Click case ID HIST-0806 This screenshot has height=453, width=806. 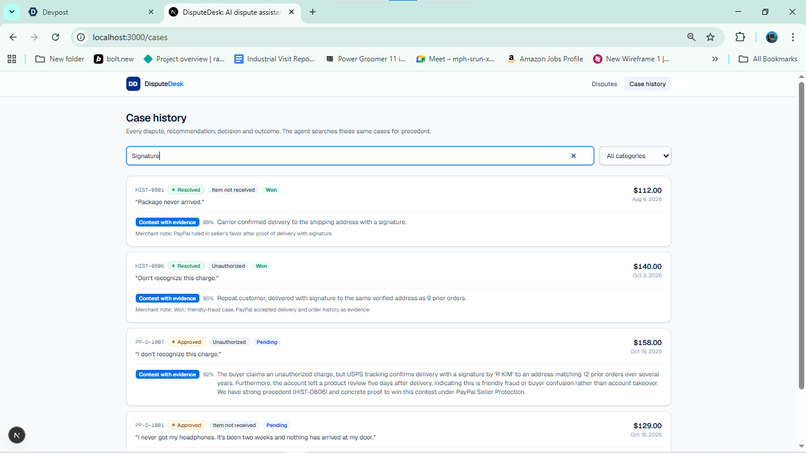click(x=150, y=266)
